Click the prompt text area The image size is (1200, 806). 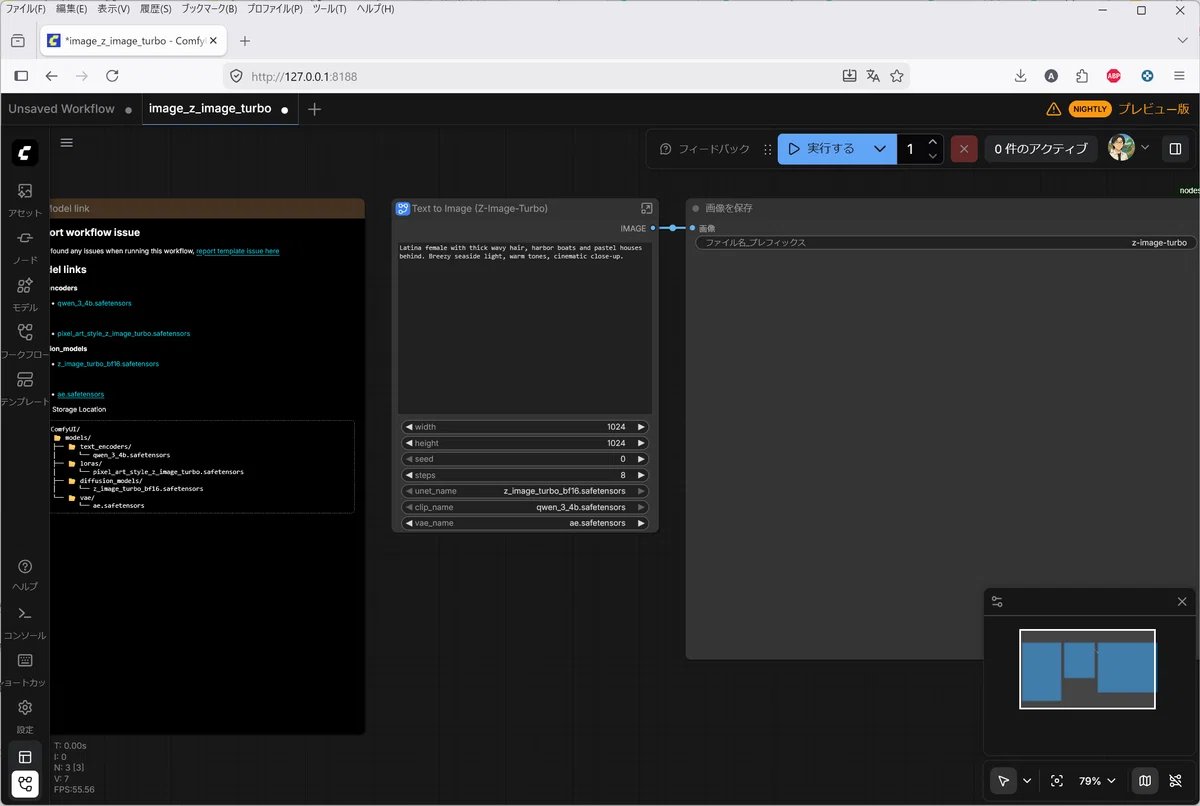tap(525, 327)
